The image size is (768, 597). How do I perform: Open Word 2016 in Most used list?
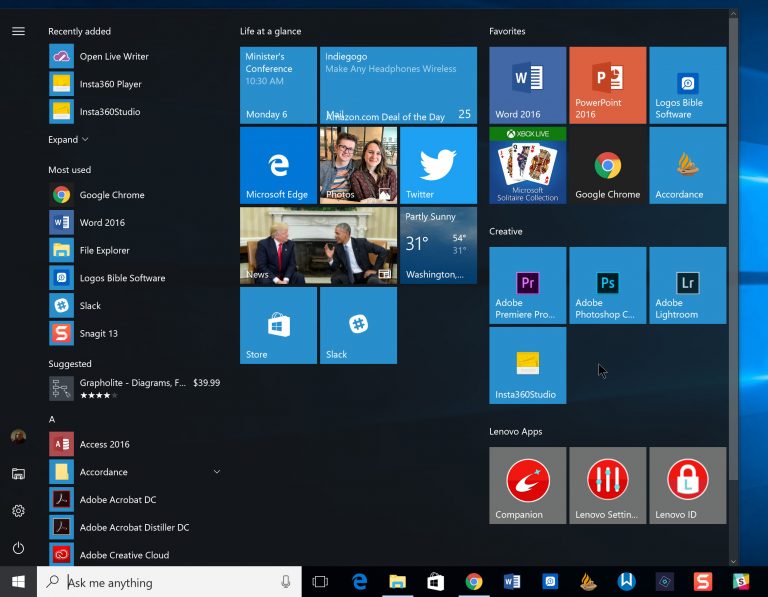[135, 222]
